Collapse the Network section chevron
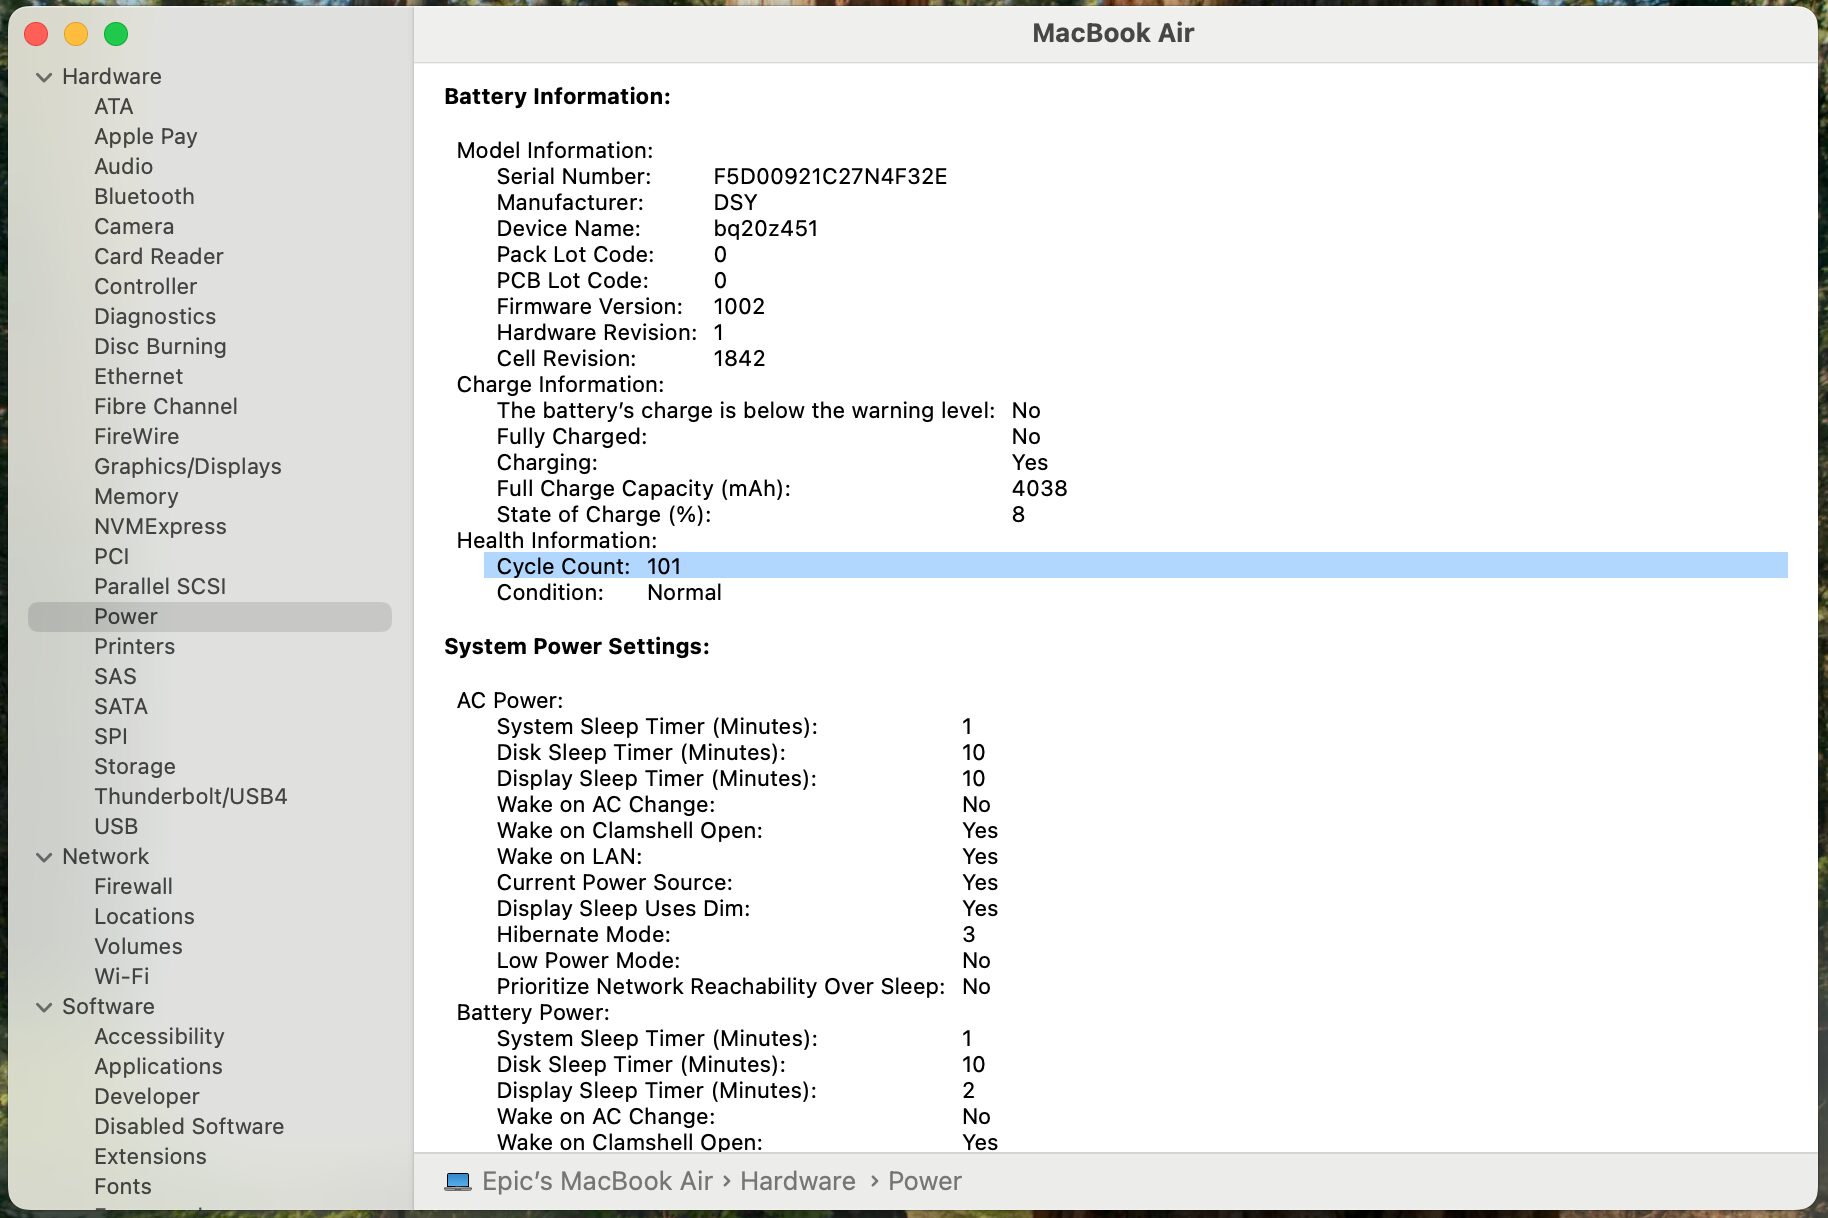Screen dimensions: 1828x1218 [44, 857]
